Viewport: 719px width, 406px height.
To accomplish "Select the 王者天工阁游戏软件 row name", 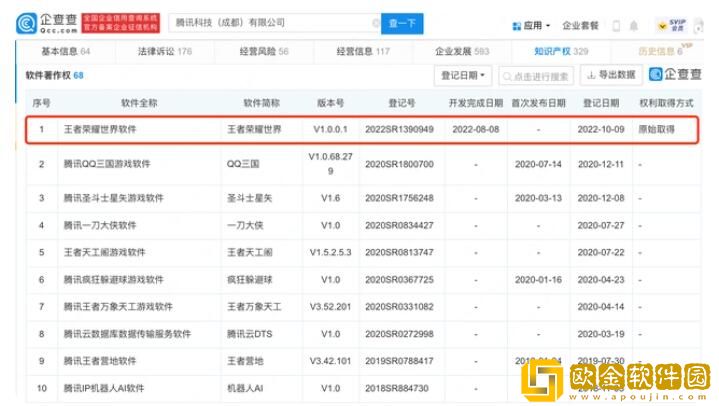I will tap(104, 252).
